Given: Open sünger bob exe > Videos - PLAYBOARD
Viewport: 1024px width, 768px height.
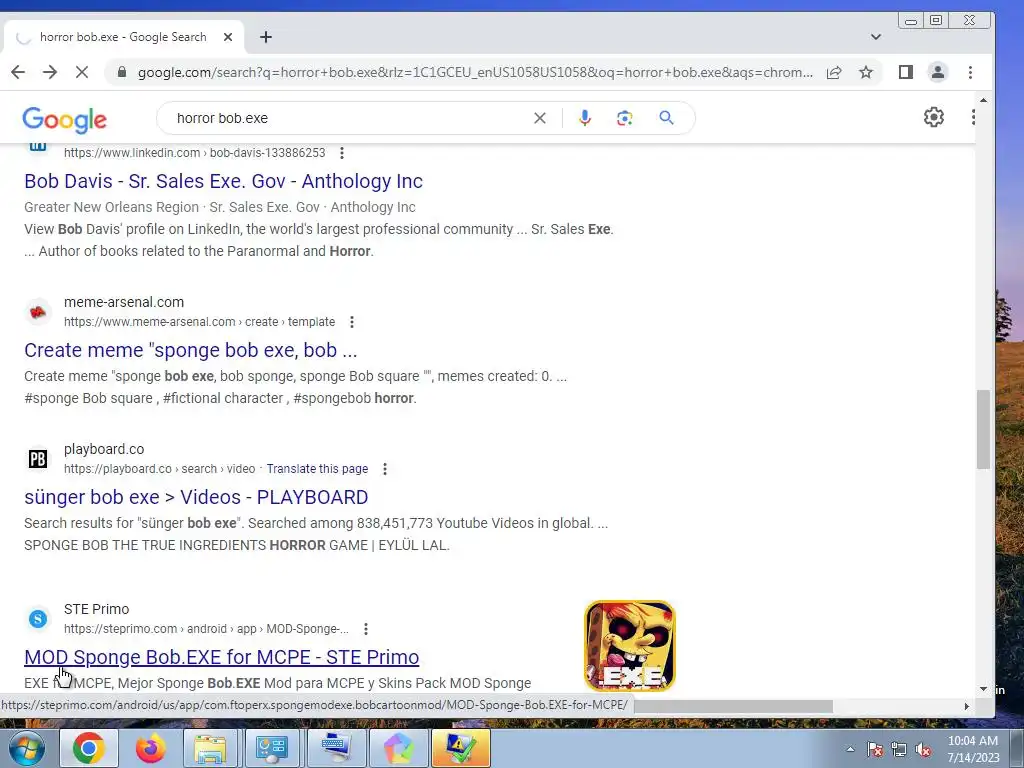Looking at the screenshot, I should (x=196, y=497).
